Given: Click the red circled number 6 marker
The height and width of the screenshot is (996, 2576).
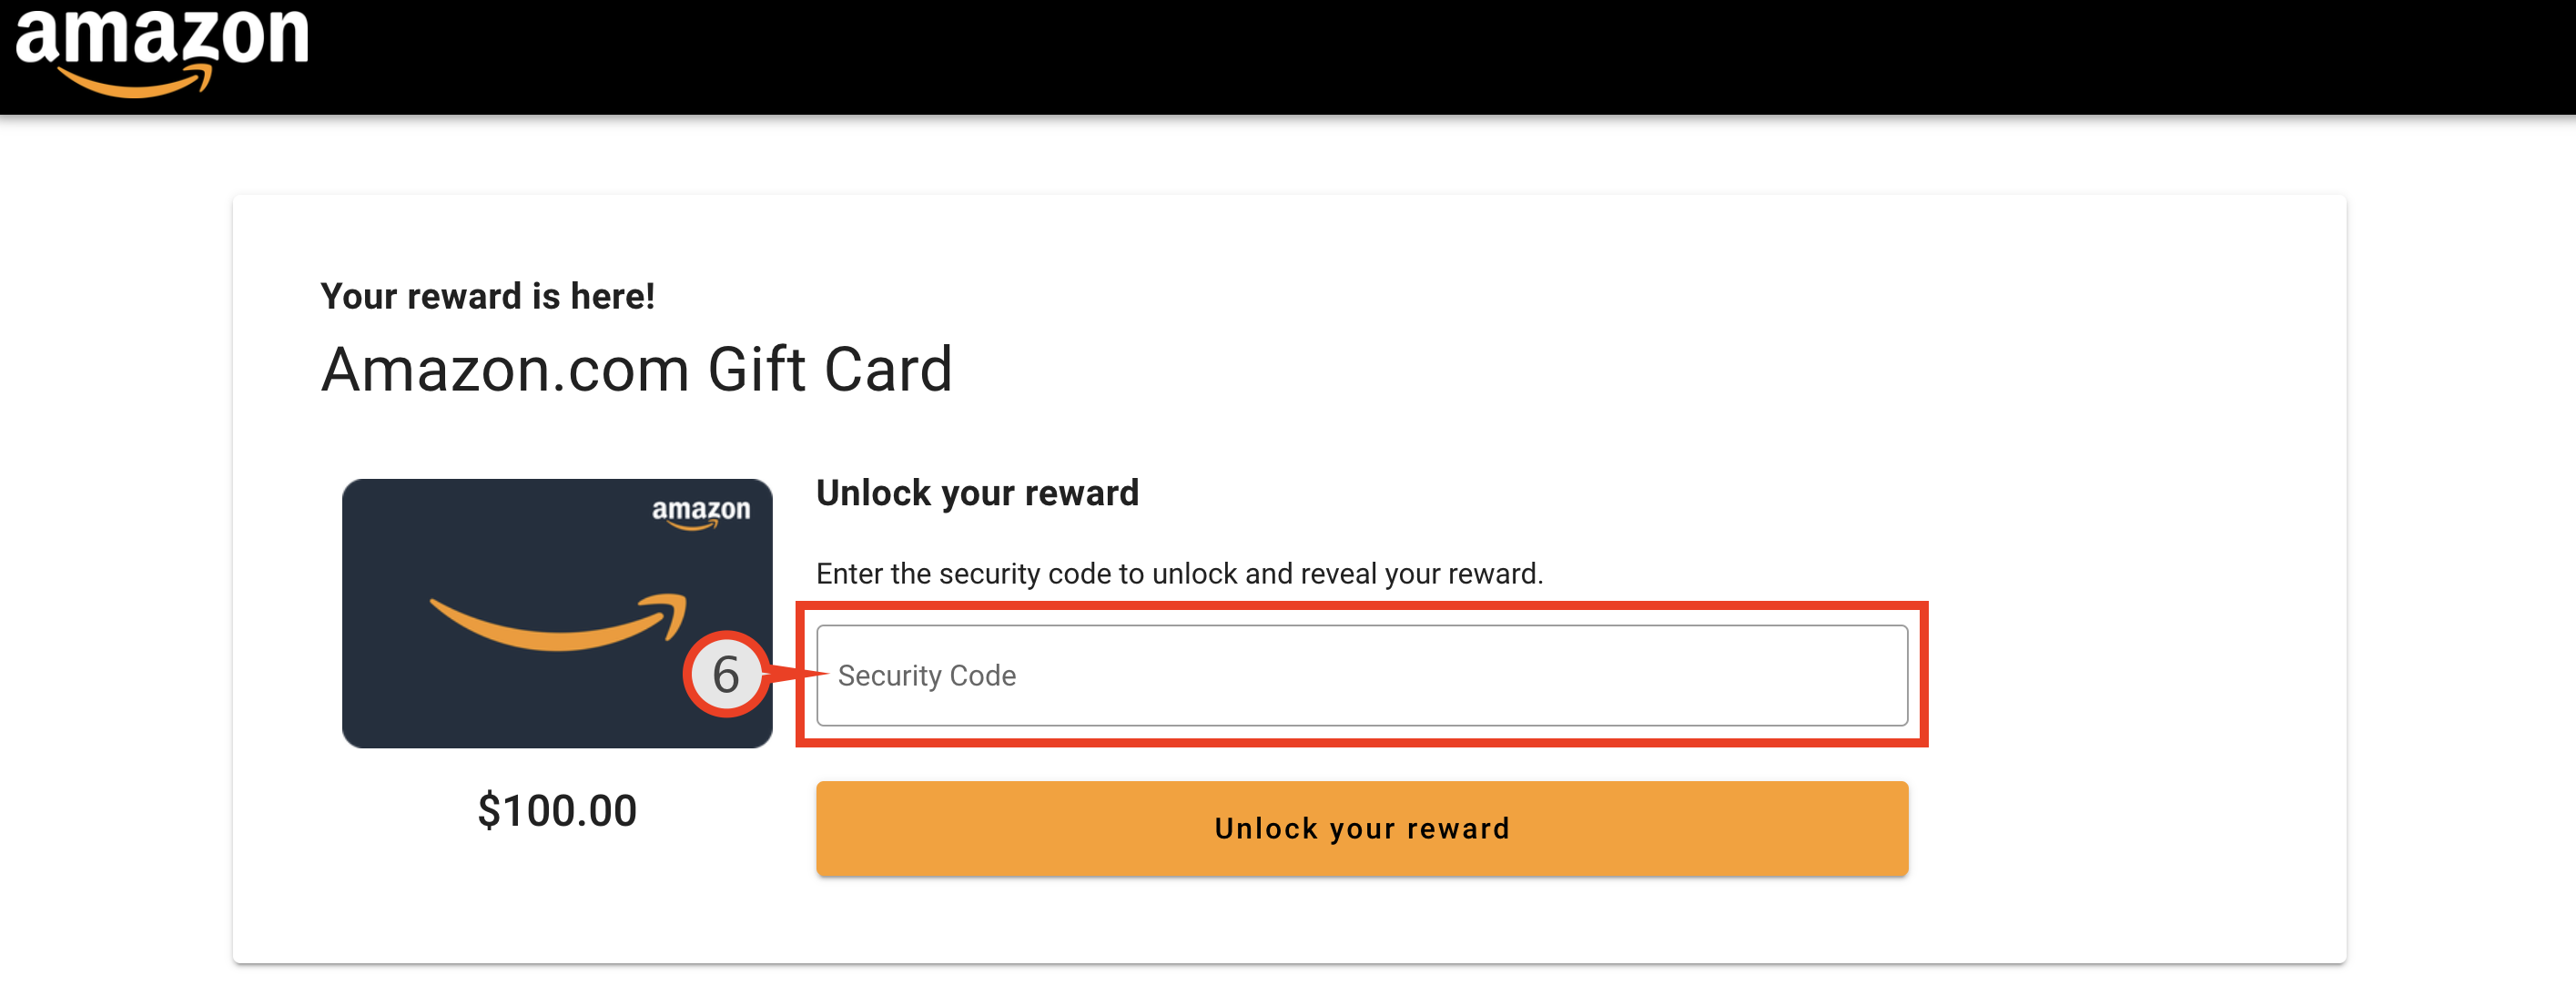Looking at the screenshot, I should pos(726,674).
